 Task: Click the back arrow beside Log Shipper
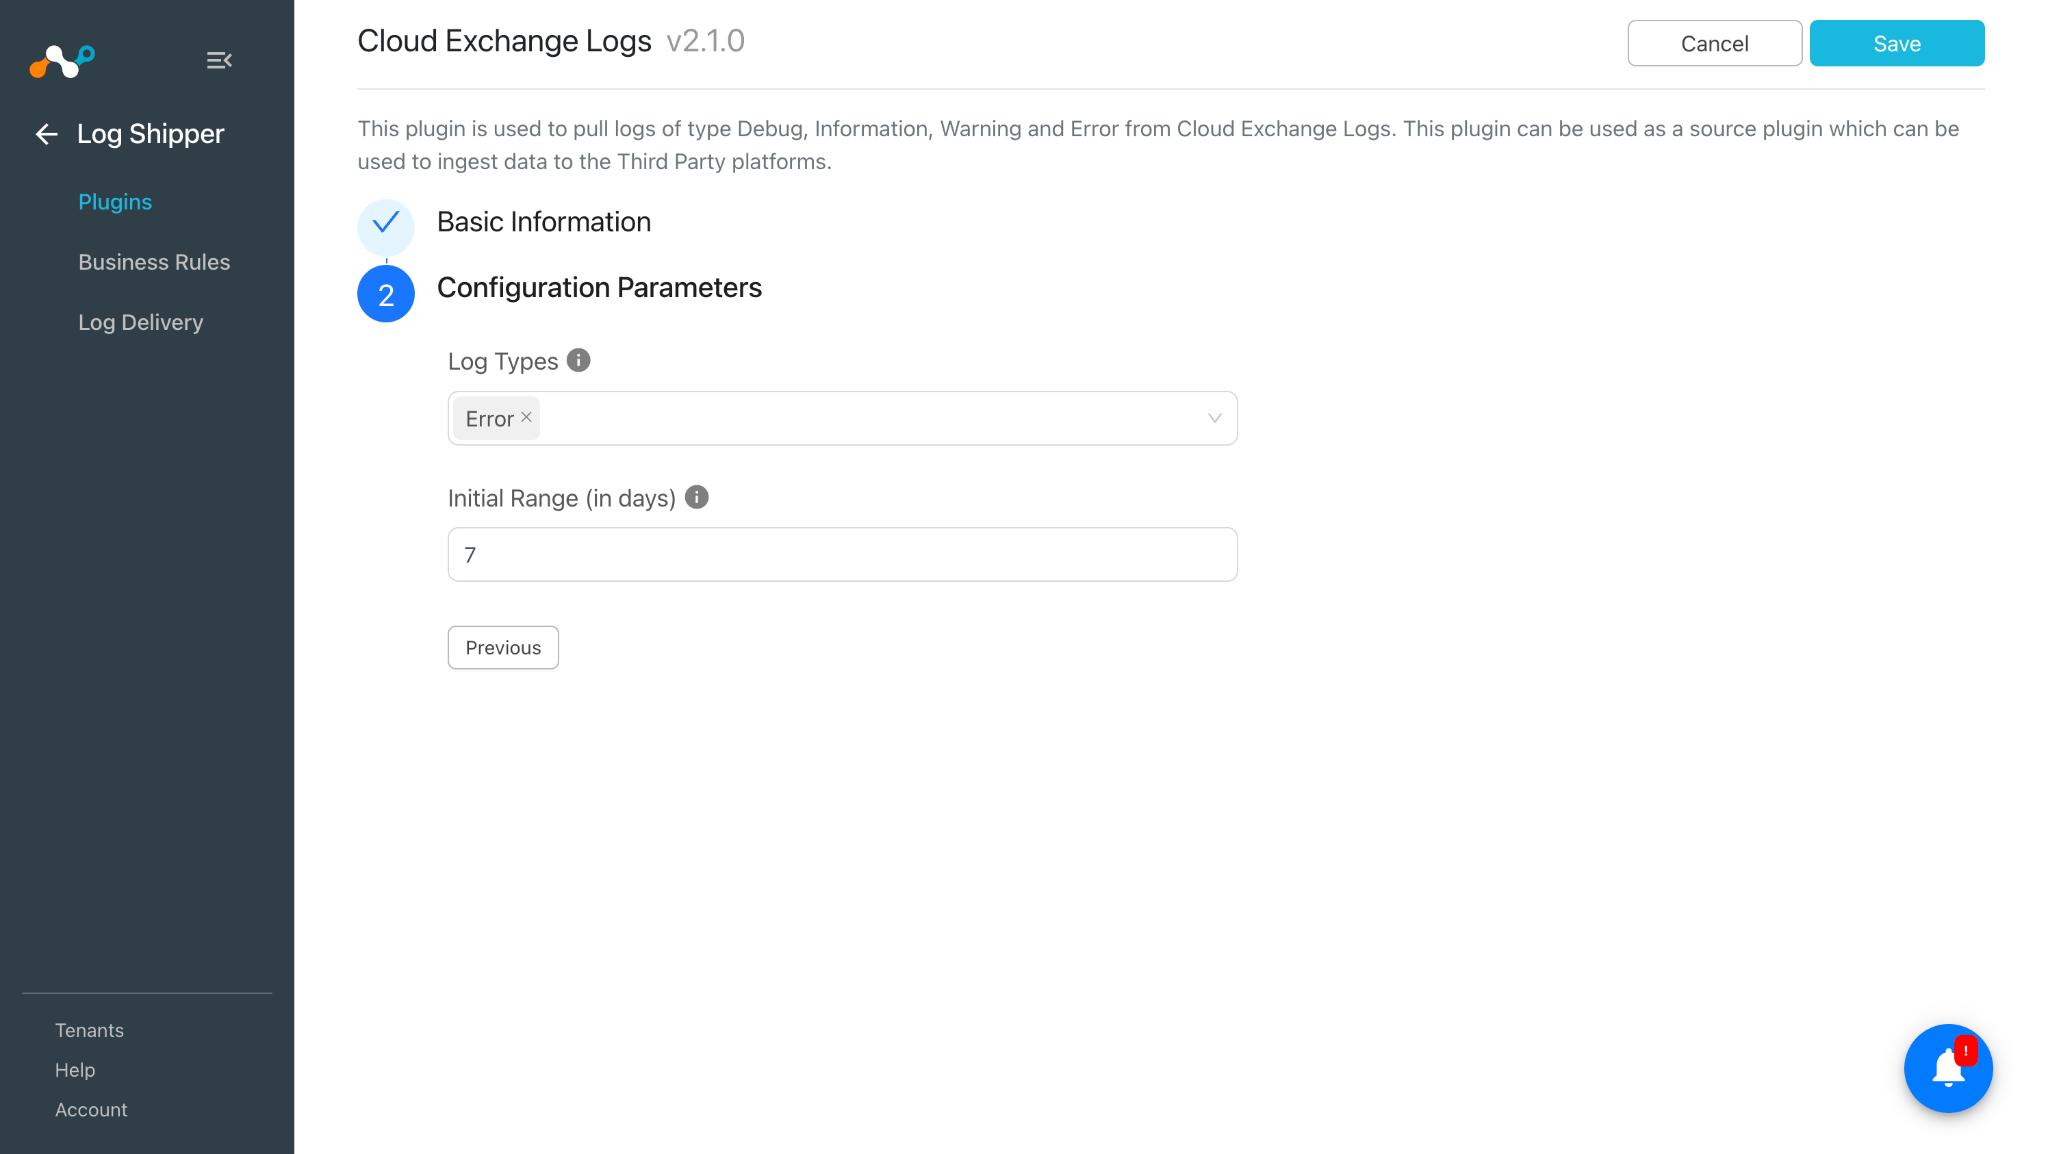(x=46, y=134)
